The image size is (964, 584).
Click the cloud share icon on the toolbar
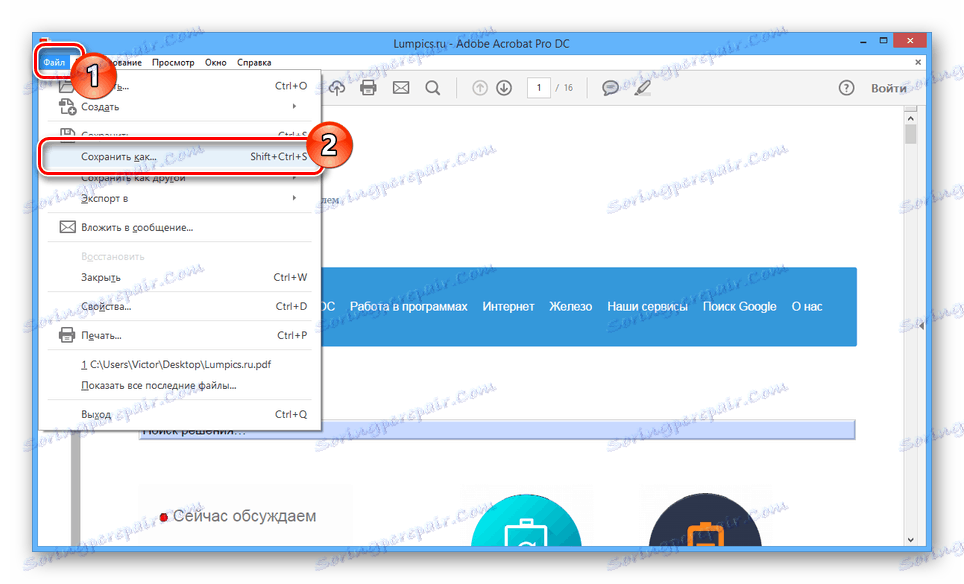pos(337,87)
